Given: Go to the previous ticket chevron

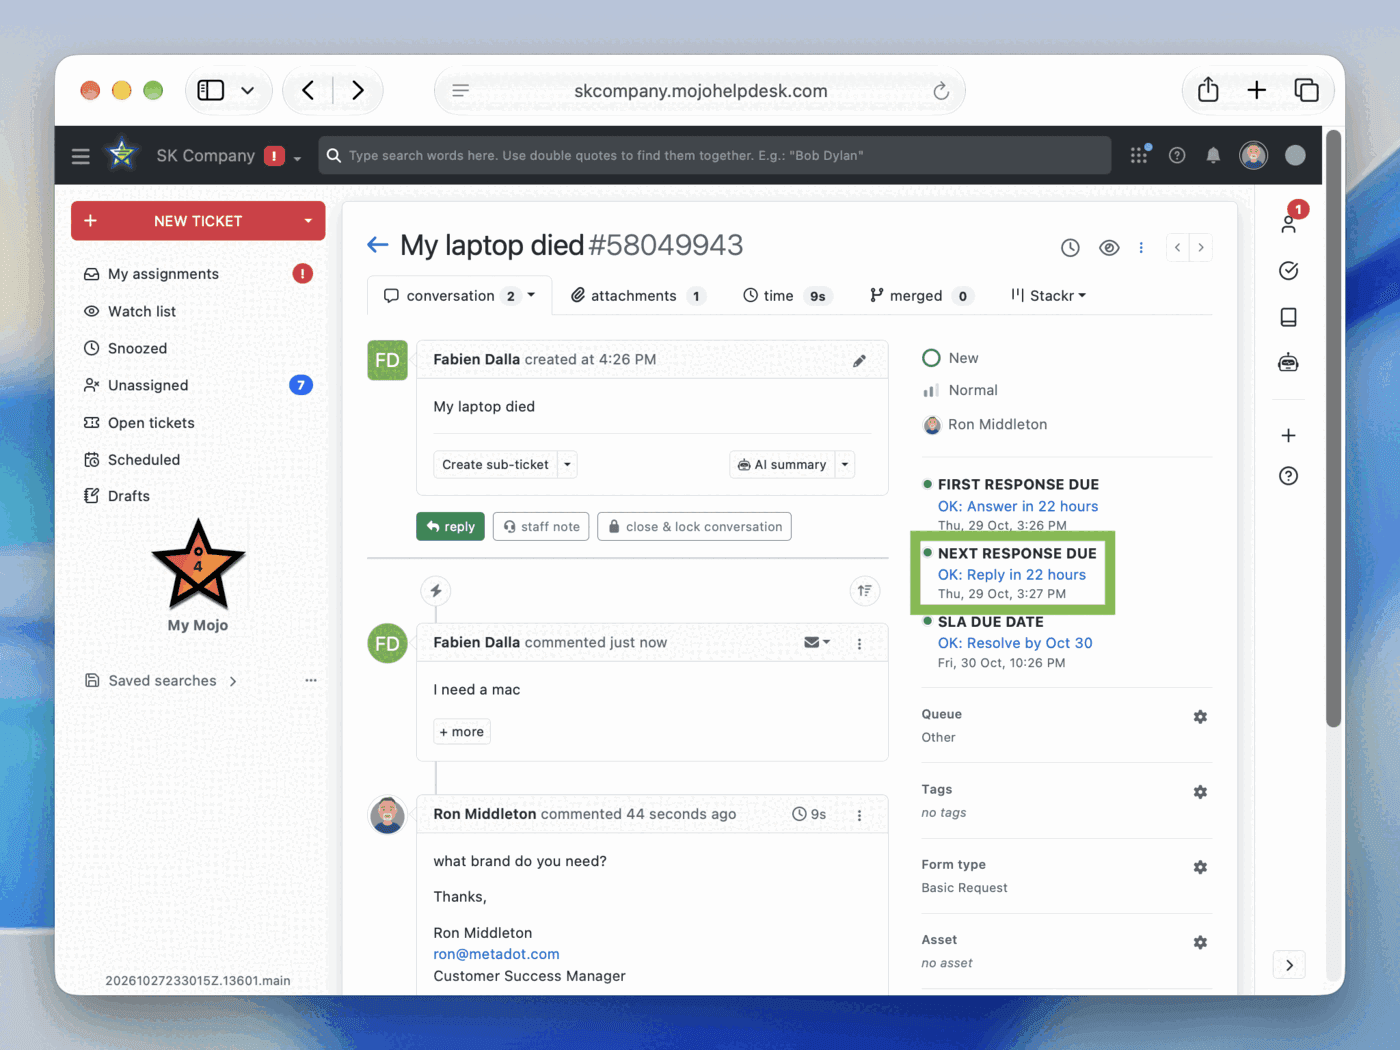Looking at the screenshot, I should [1178, 247].
